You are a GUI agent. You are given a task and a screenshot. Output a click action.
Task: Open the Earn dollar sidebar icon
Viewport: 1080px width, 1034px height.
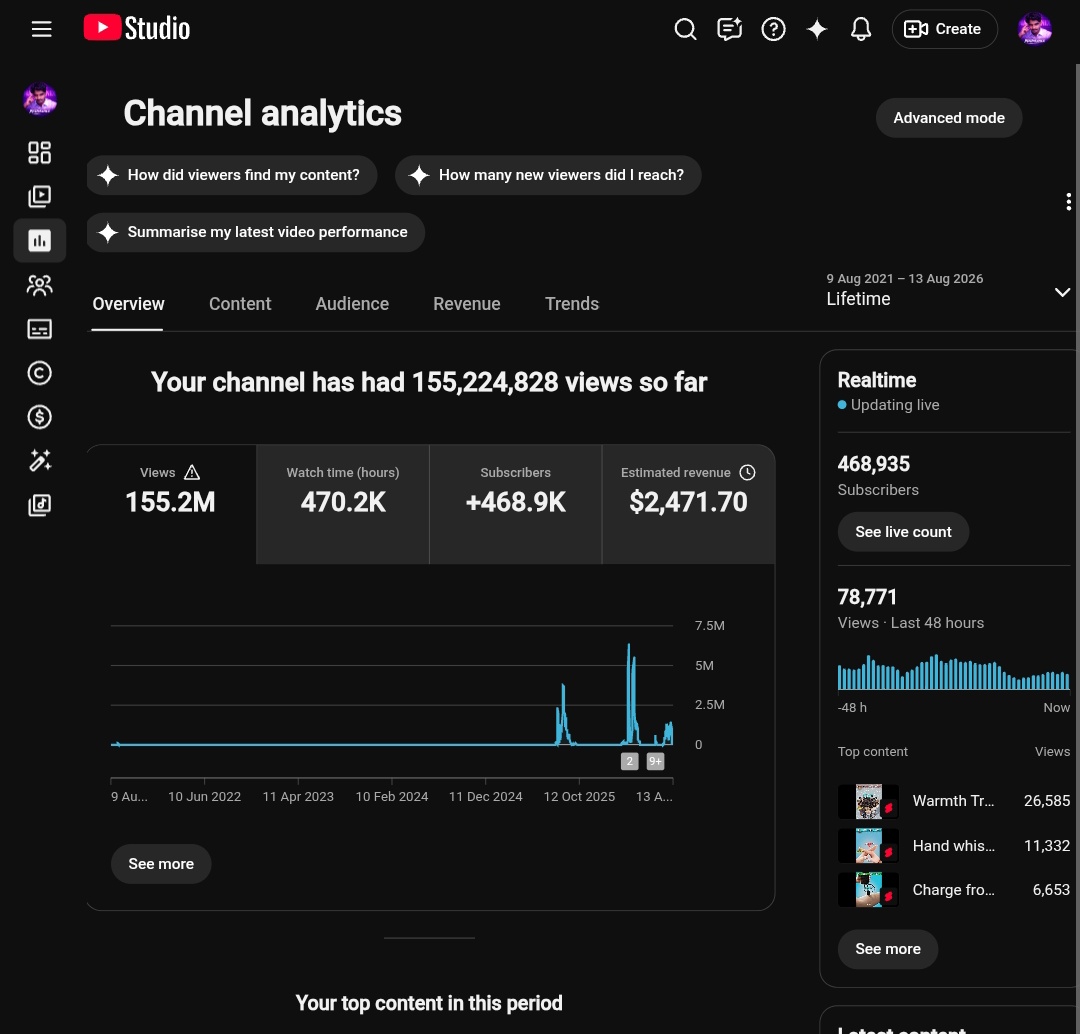39,417
